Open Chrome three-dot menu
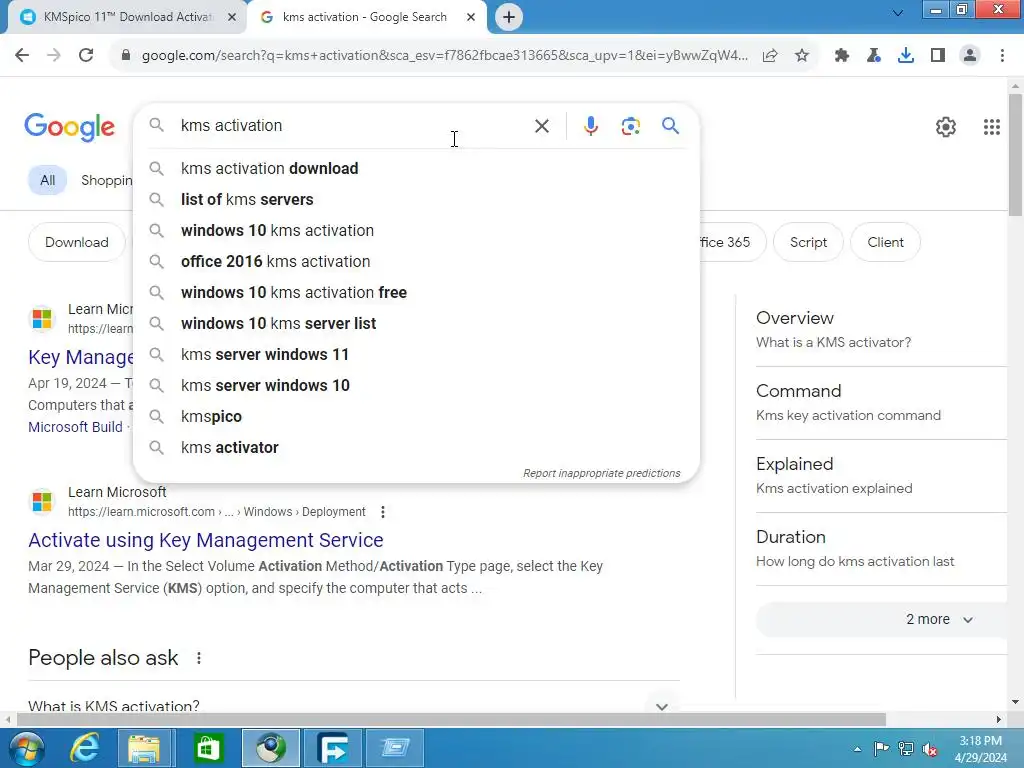 coord(1002,56)
